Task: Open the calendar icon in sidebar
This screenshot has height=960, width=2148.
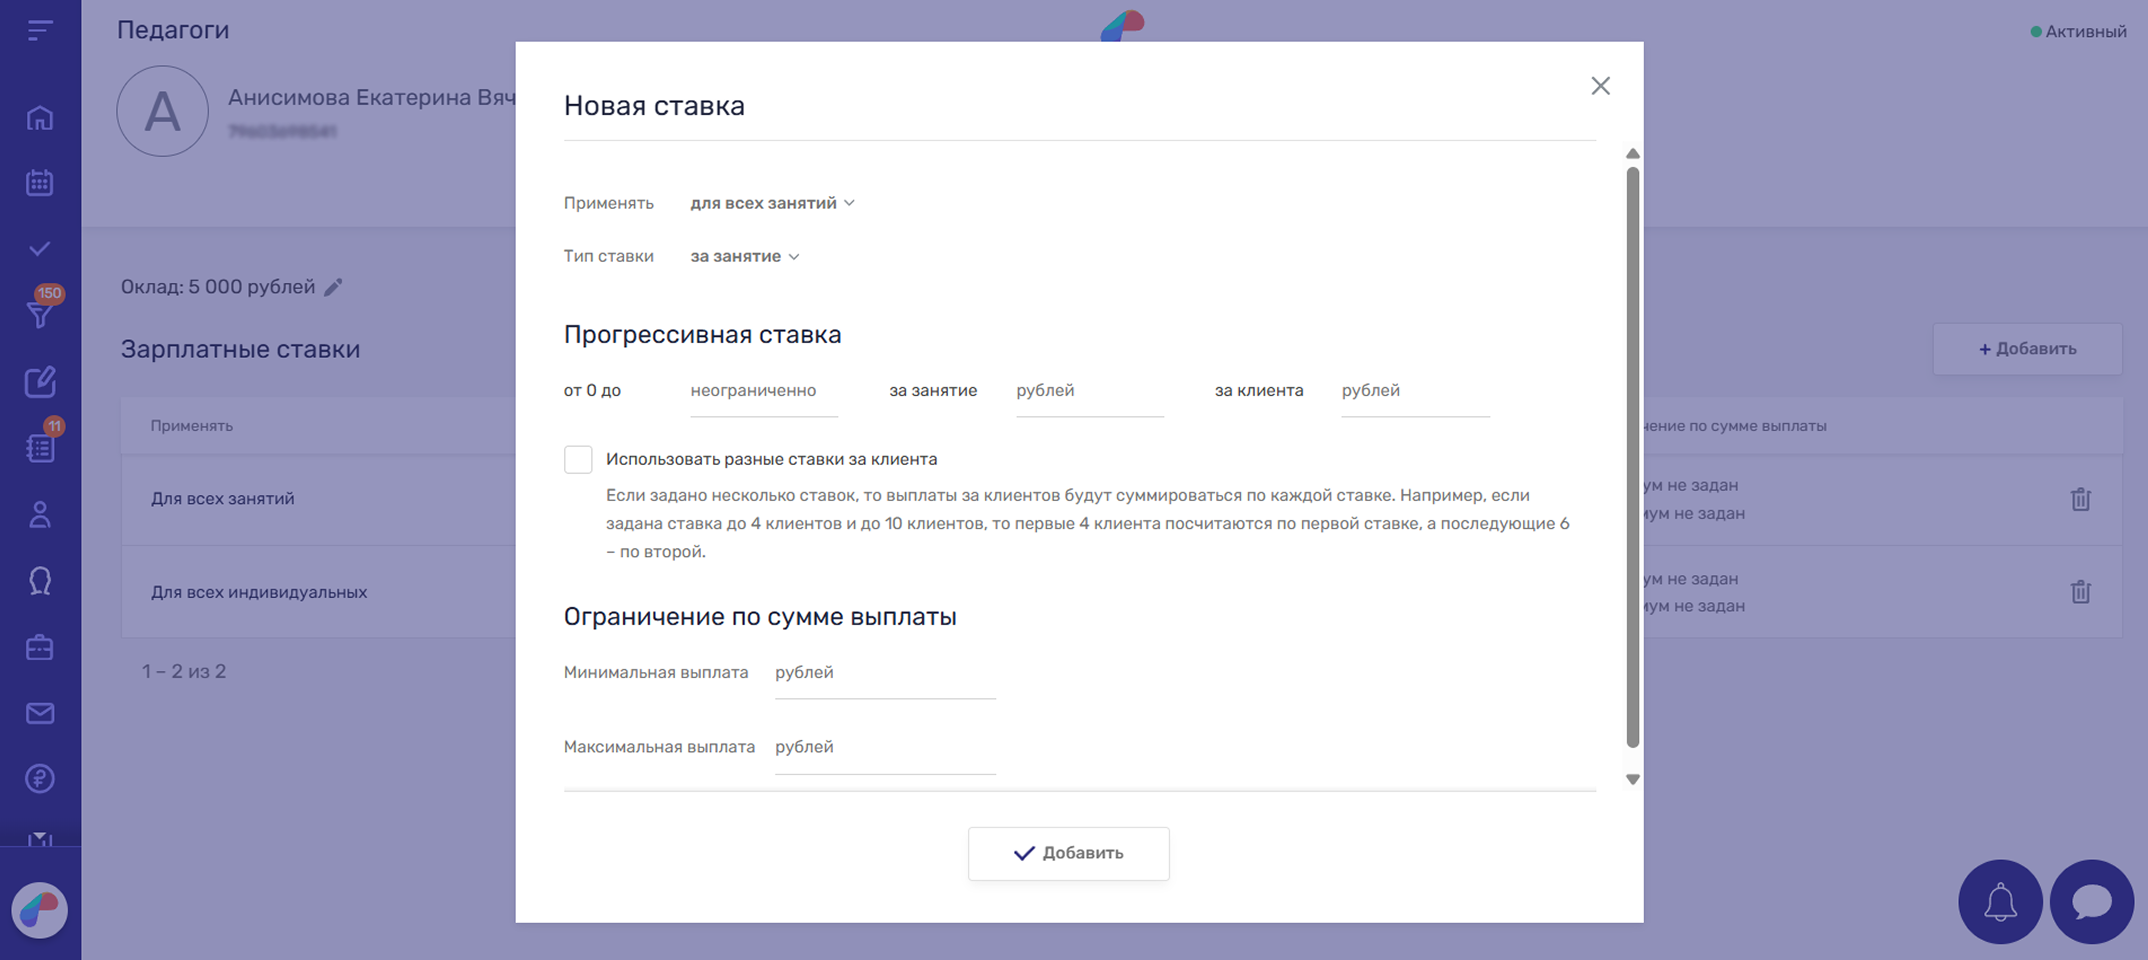Action: [40, 183]
